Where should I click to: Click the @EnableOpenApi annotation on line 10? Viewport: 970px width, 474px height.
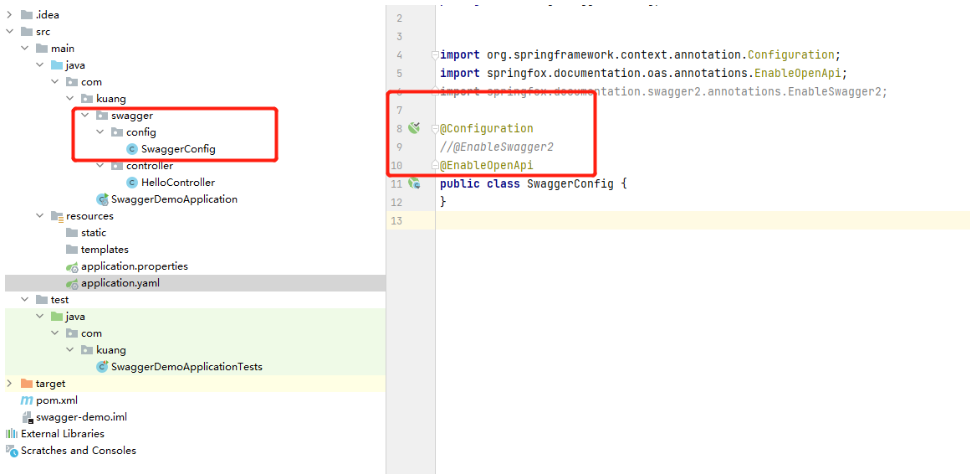(x=486, y=165)
